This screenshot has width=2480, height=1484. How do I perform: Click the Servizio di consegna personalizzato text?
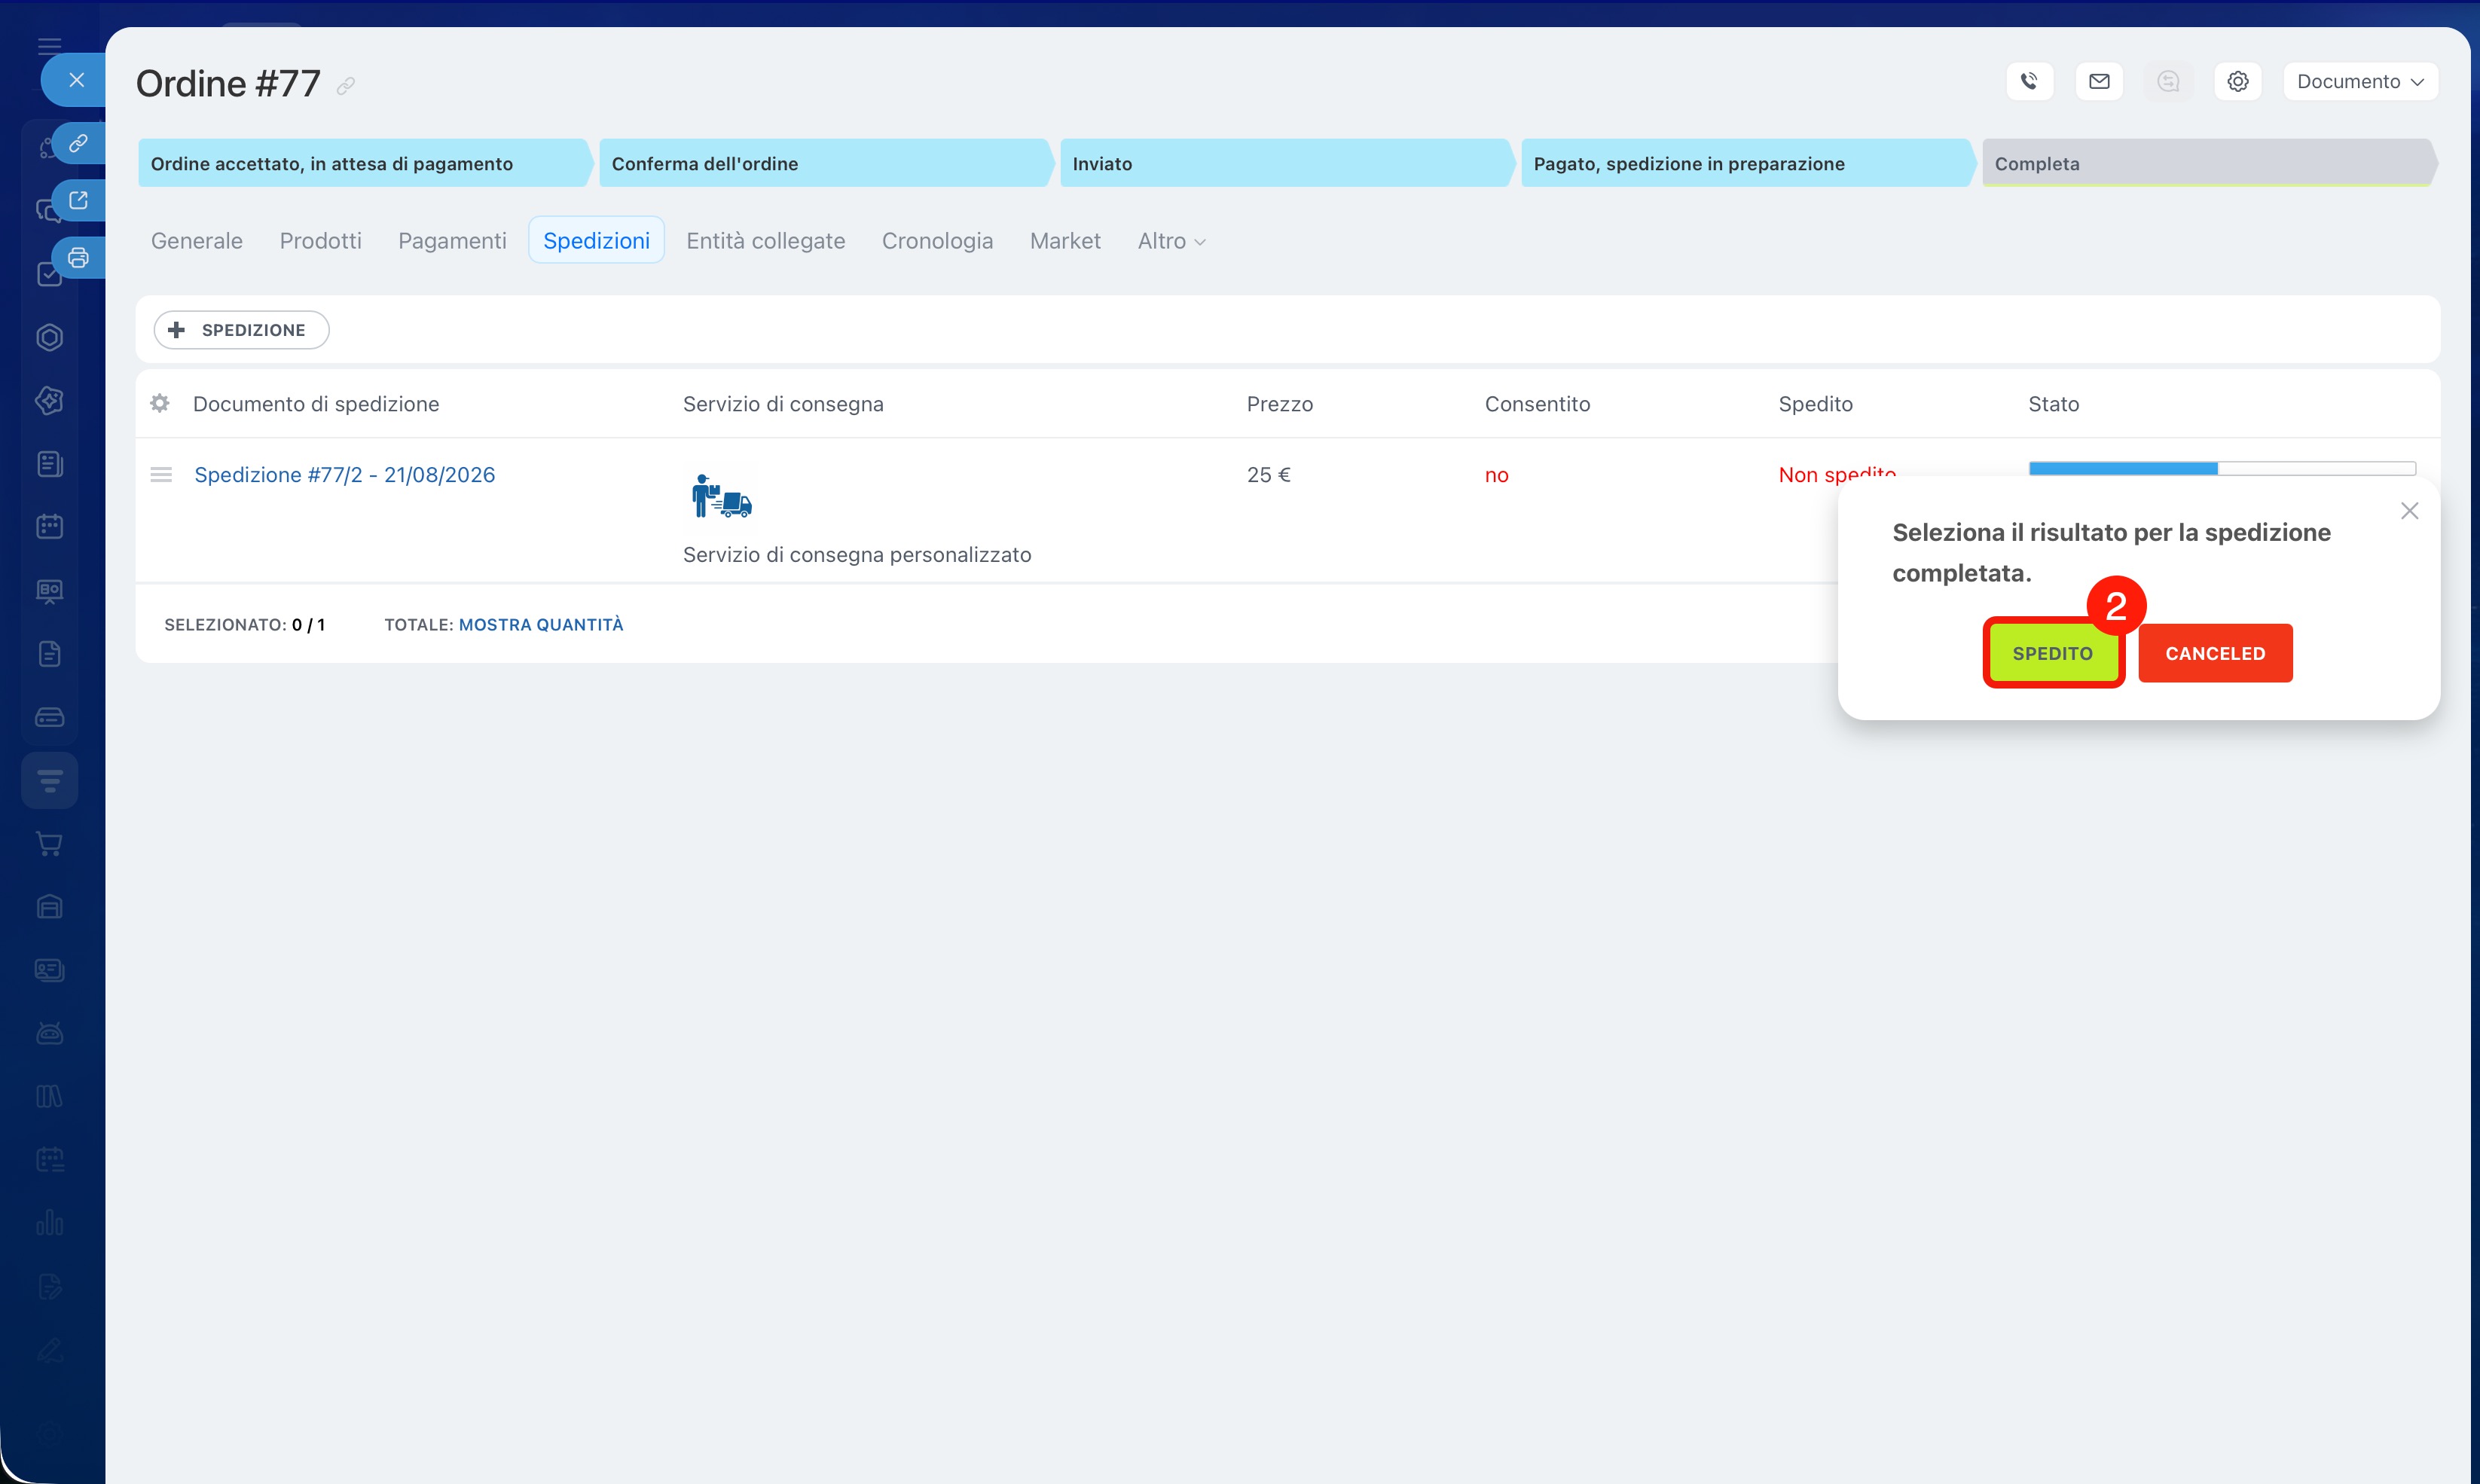[857, 555]
